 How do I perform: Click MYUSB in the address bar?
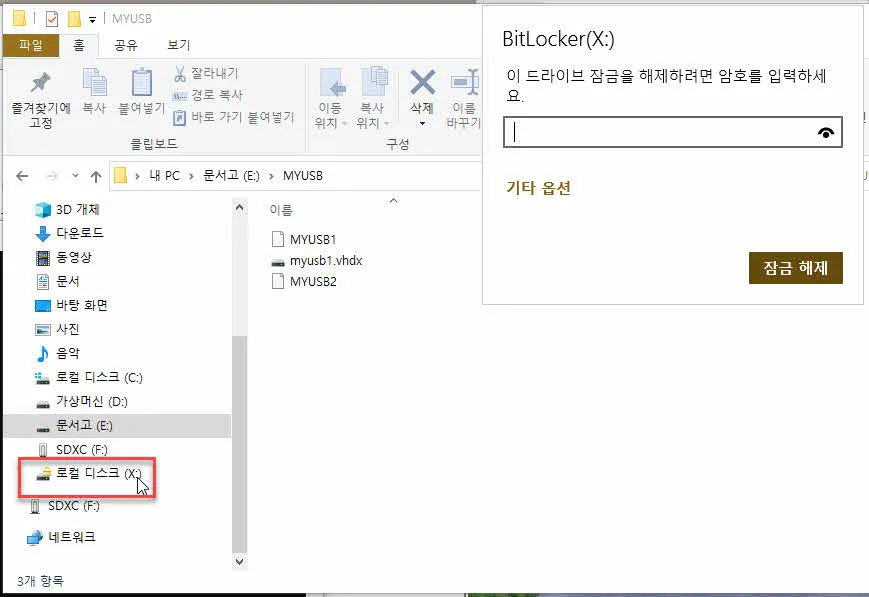303,176
